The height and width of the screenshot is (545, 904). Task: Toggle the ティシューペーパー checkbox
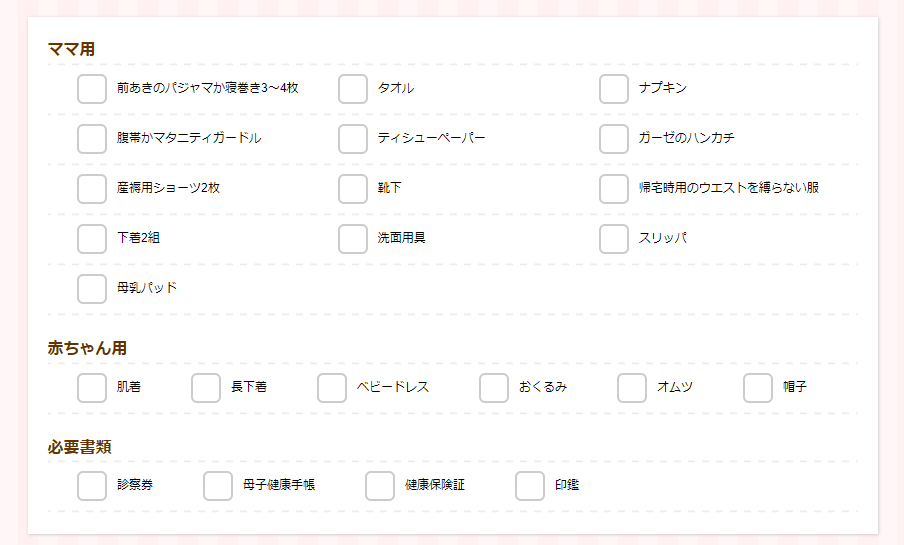[353, 139]
